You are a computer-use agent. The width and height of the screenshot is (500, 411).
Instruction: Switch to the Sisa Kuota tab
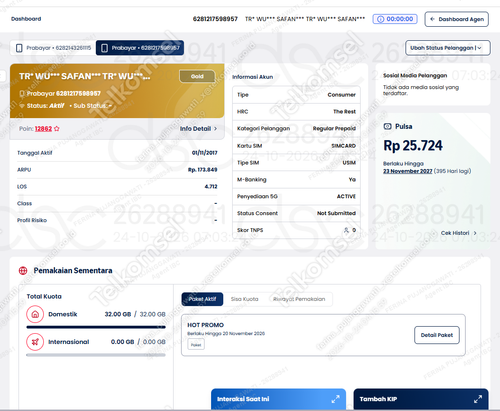[x=245, y=299]
